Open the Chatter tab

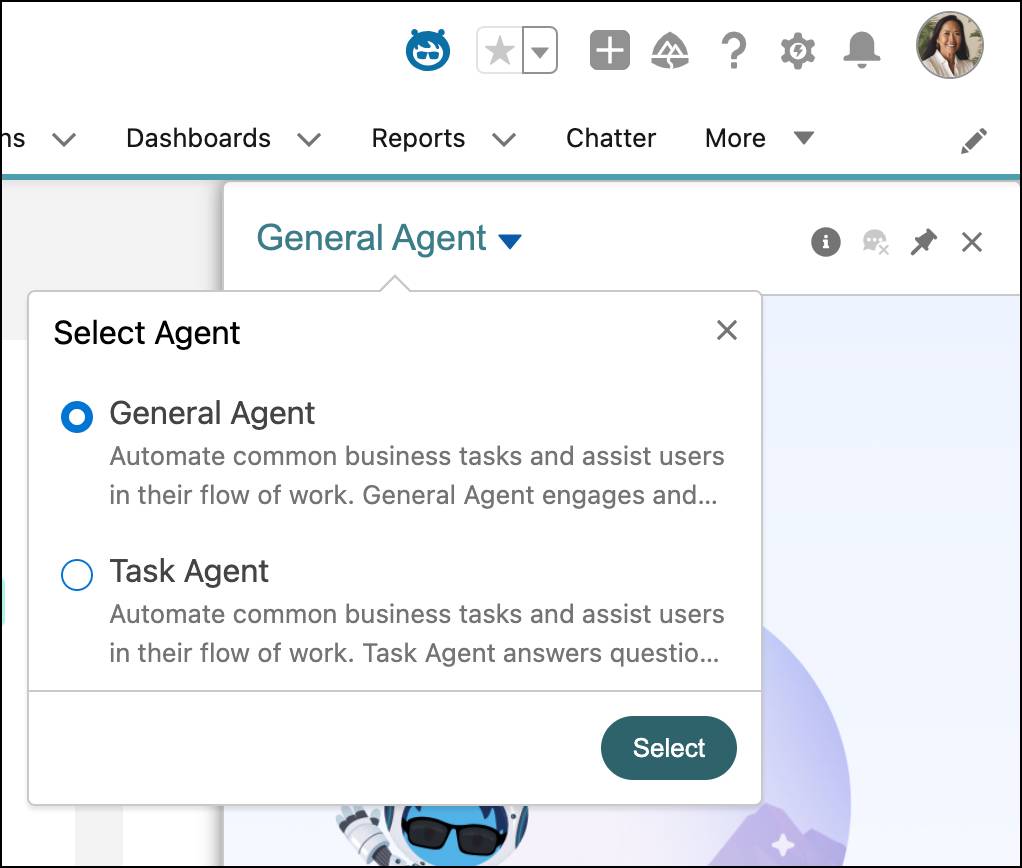coord(611,138)
